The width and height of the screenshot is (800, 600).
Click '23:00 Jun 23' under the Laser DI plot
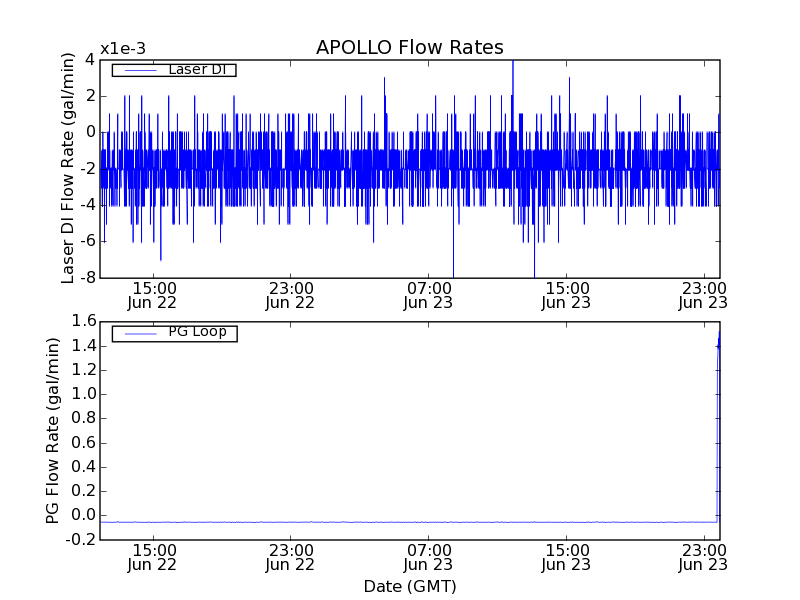[x=704, y=296]
